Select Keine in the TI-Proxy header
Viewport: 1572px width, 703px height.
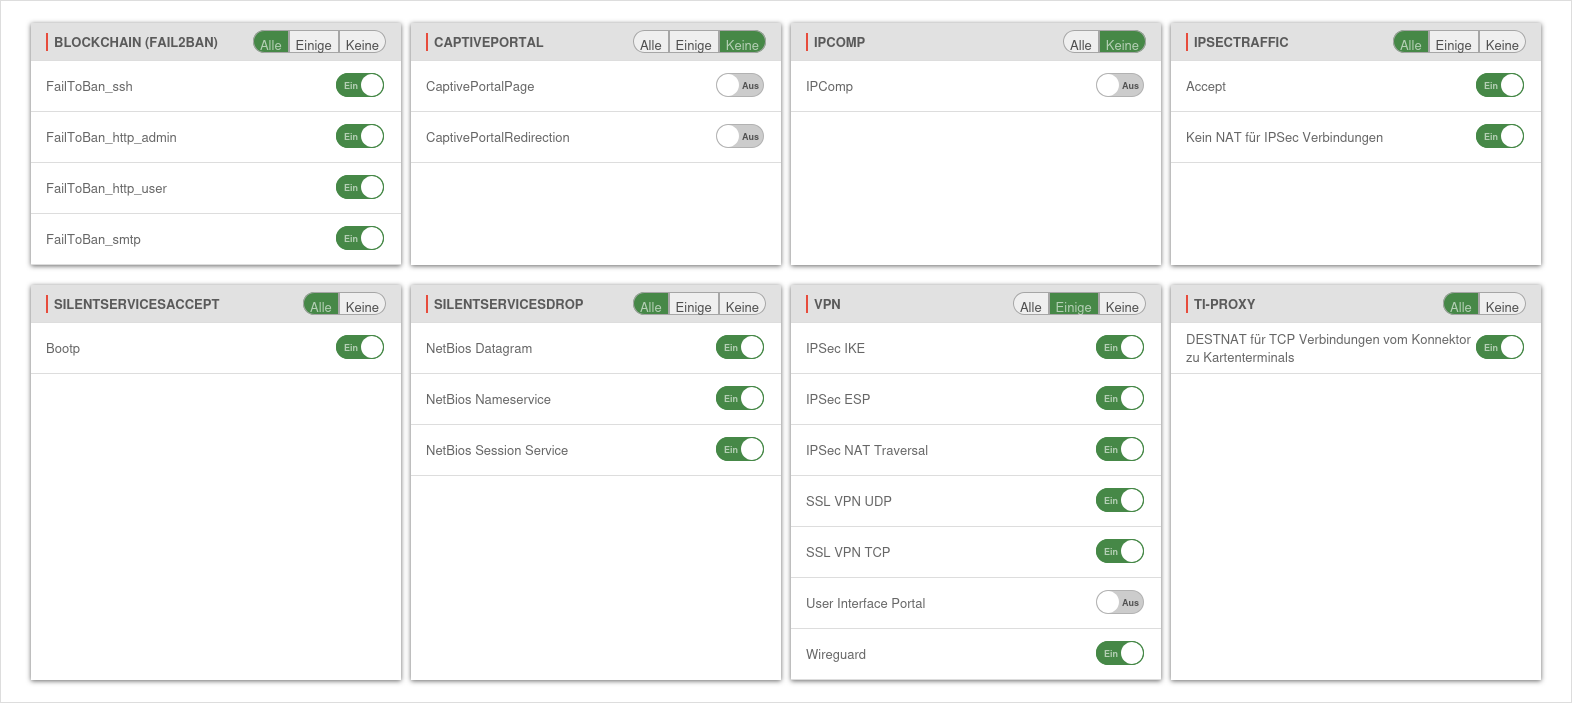1502,306
